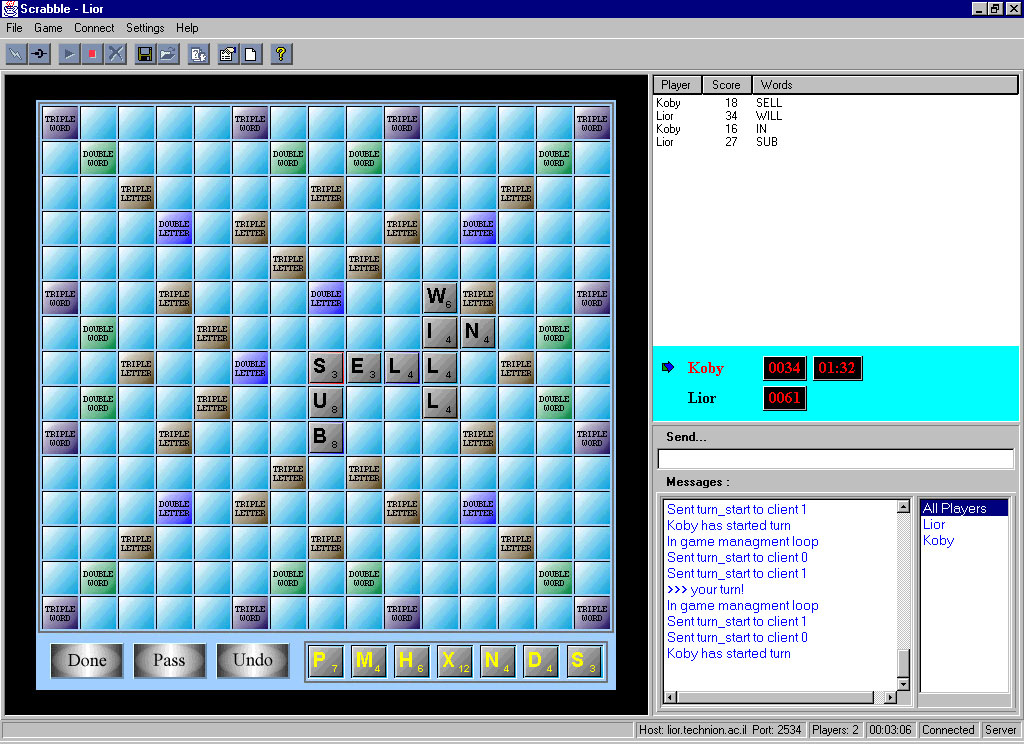The width and height of the screenshot is (1024, 744).
Task: Click the Send message input field
Action: pyautogui.click(x=836, y=459)
